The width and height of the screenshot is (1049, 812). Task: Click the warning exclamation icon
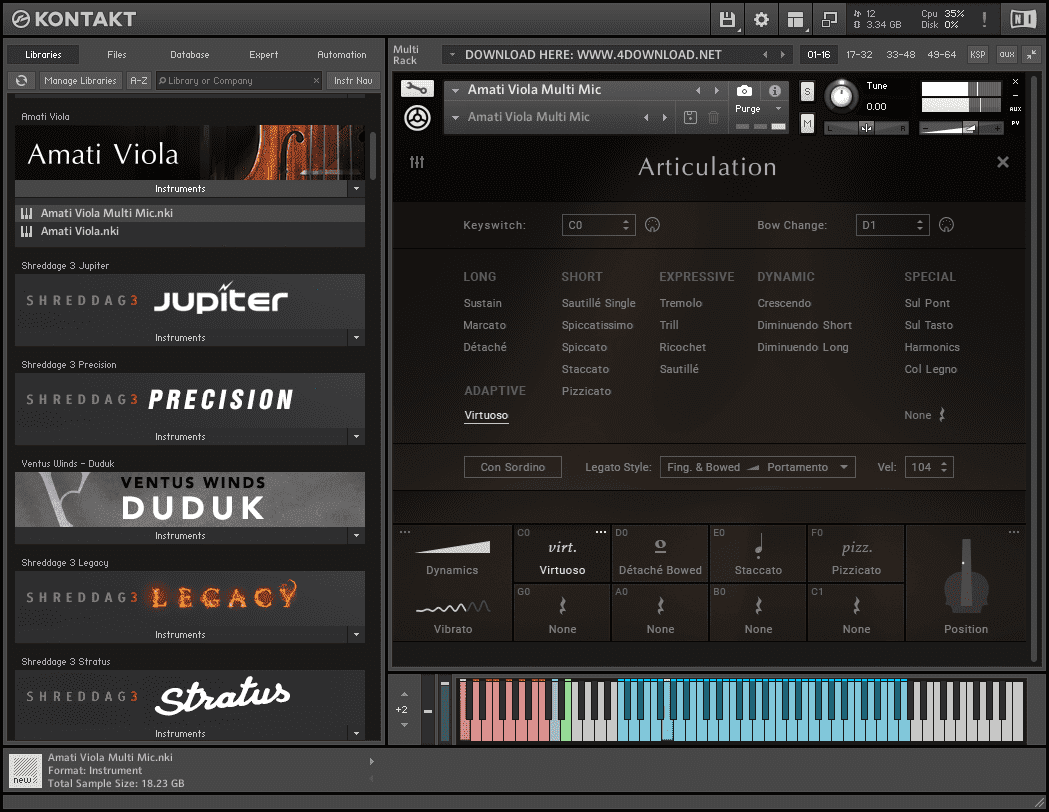pyautogui.click(x=984, y=19)
